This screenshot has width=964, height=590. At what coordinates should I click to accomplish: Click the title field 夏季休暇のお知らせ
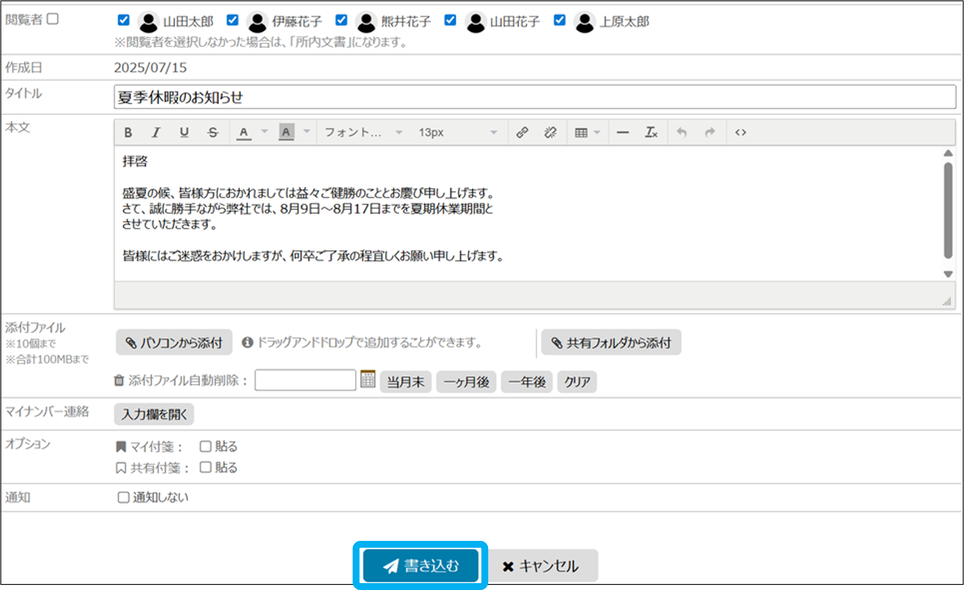coord(535,97)
